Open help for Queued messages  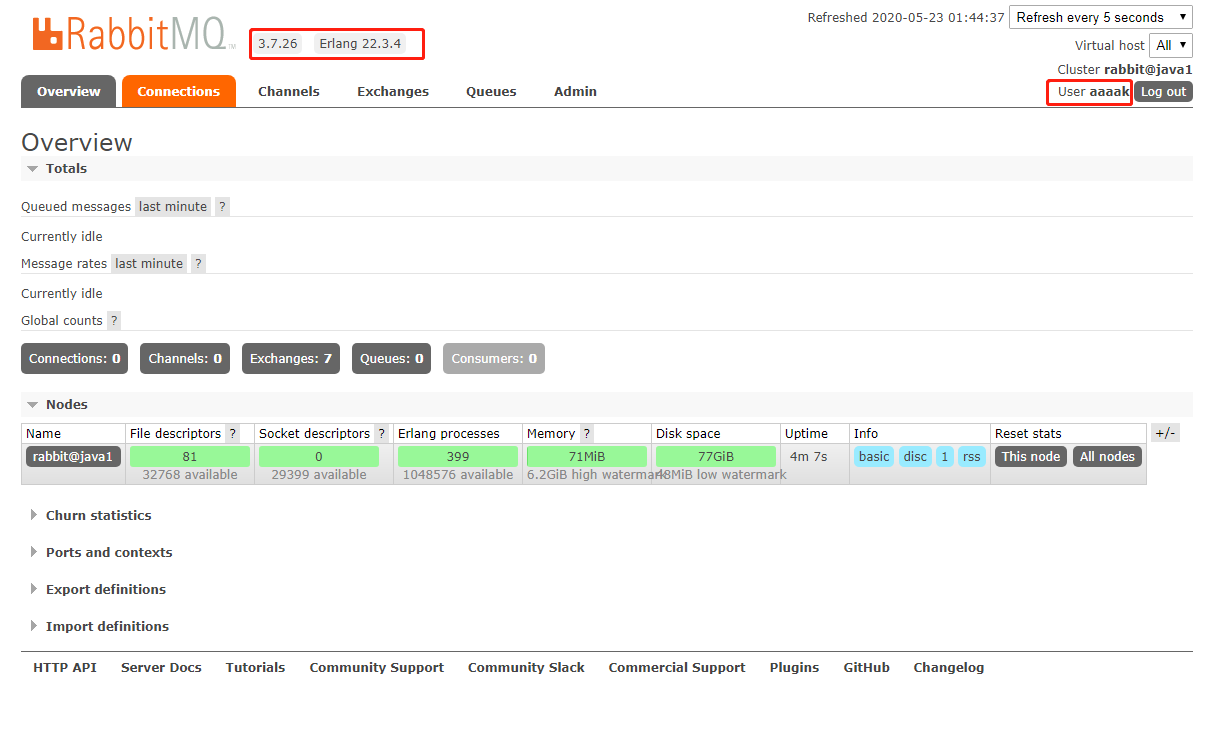coord(222,206)
